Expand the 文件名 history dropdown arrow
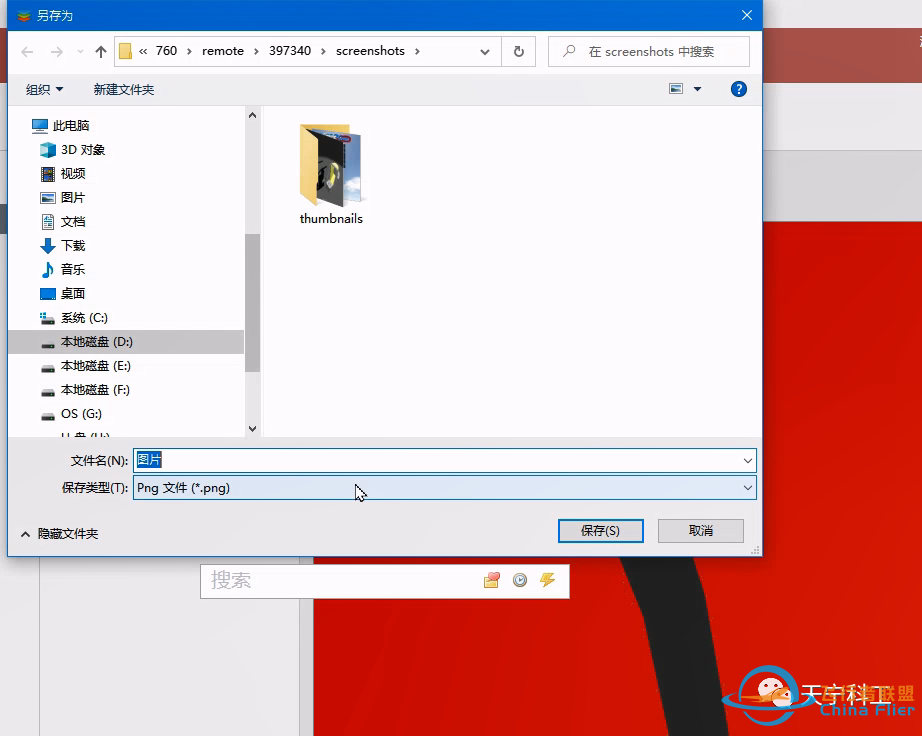This screenshot has height=736, width=922. click(x=747, y=460)
